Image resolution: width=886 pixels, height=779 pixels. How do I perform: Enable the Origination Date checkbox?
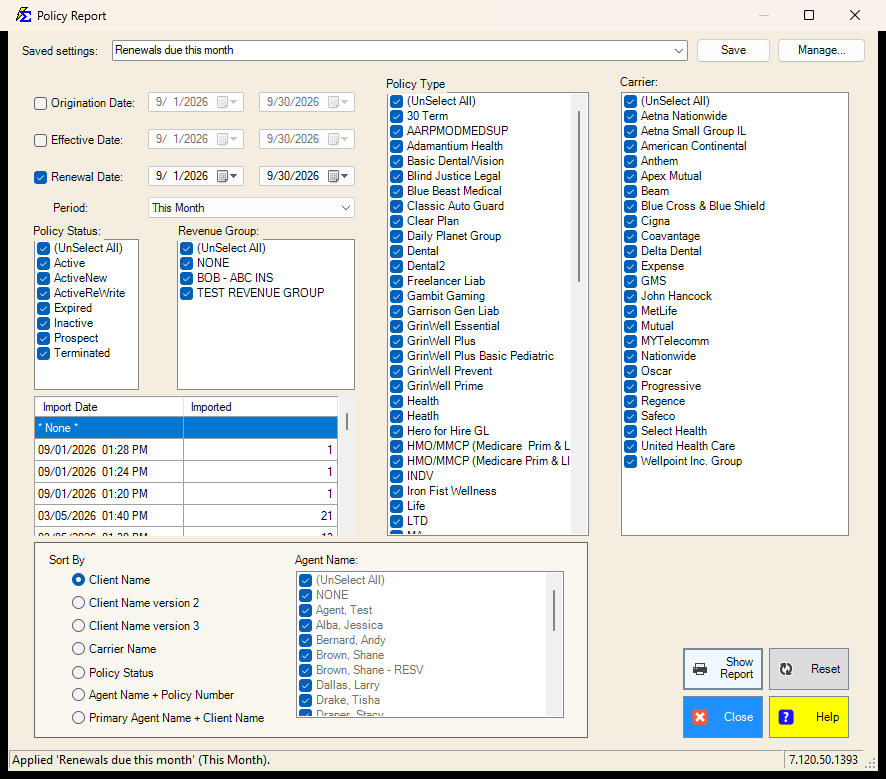(x=40, y=103)
